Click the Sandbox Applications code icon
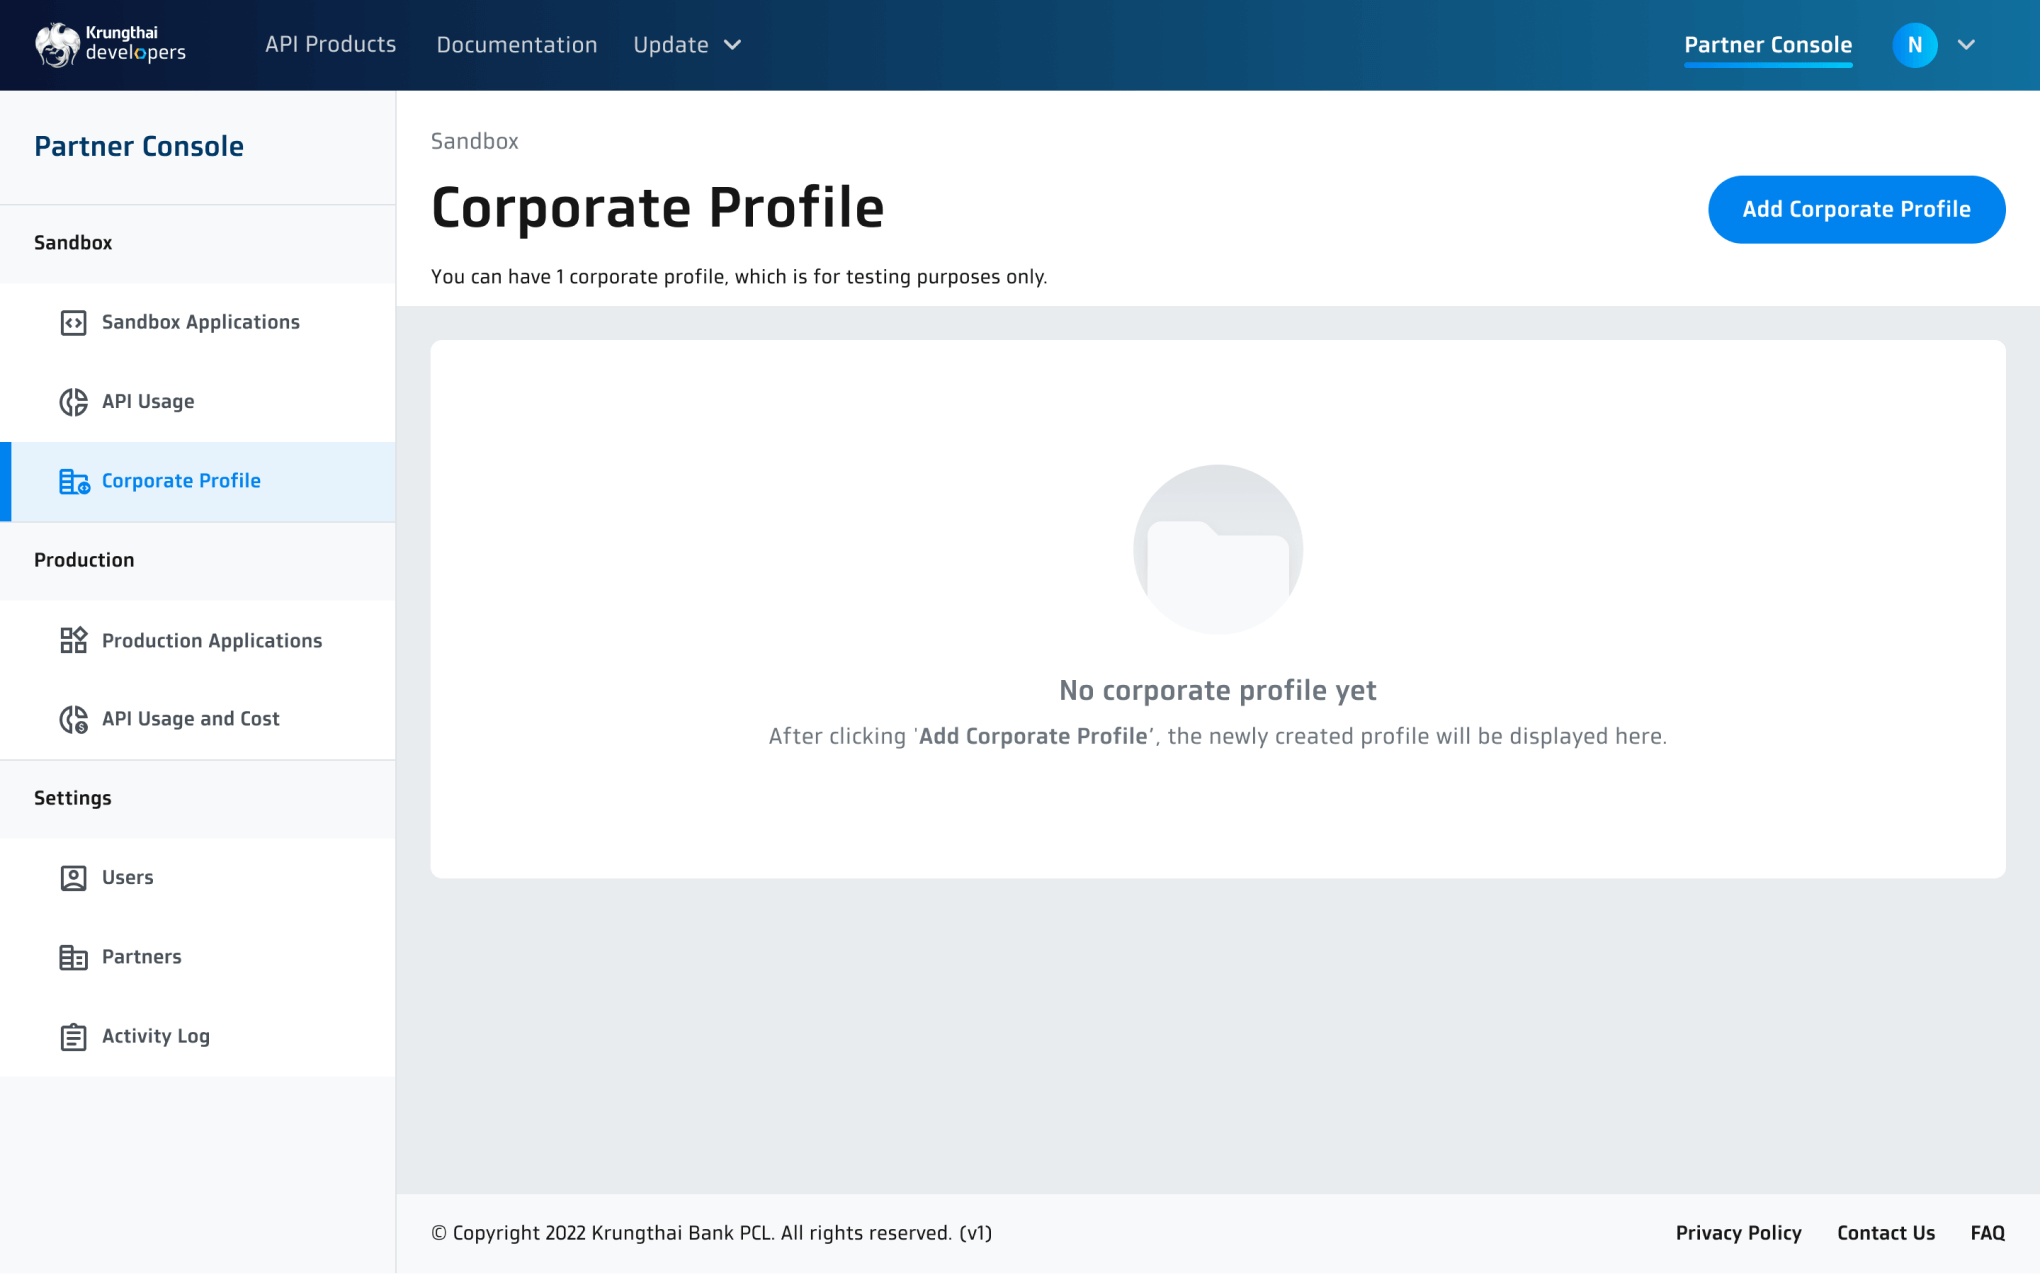 (x=73, y=322)
